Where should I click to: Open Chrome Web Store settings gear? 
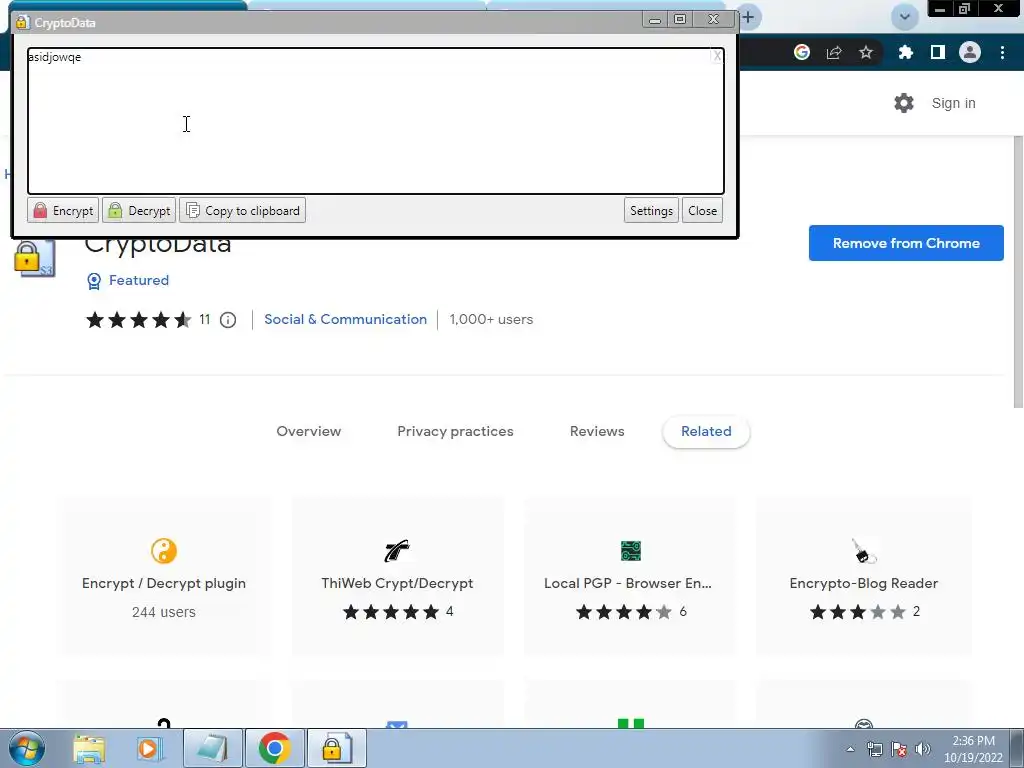coord(904,103)
